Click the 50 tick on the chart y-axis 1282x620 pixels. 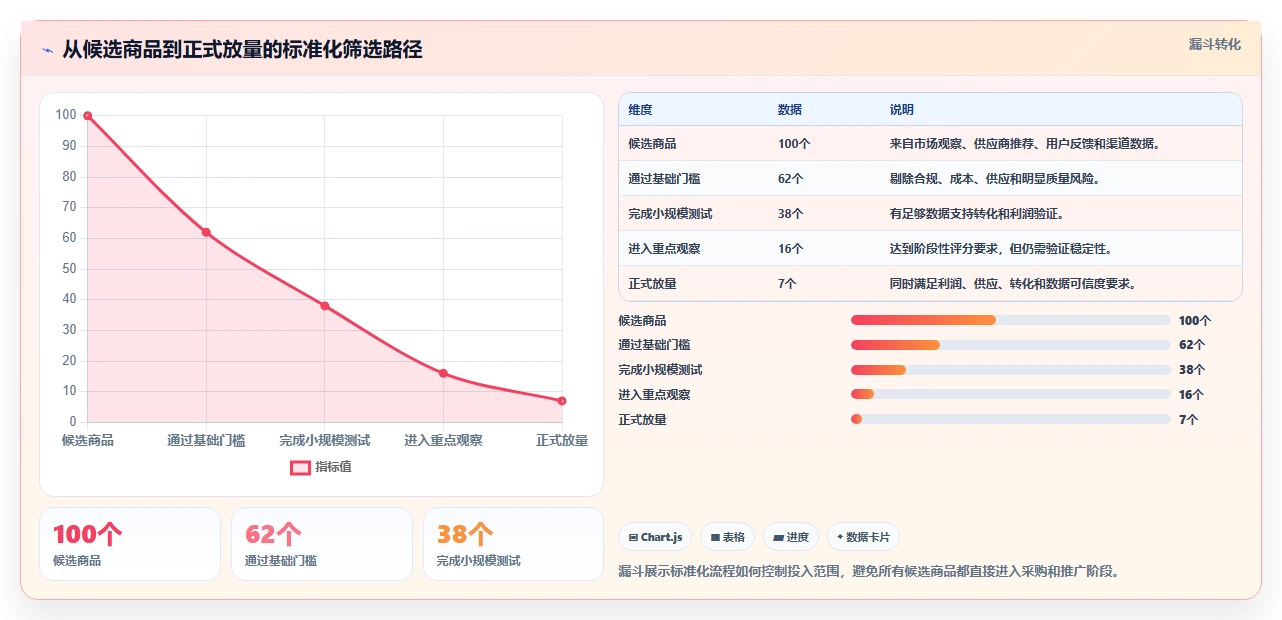(x=69, y=269)
